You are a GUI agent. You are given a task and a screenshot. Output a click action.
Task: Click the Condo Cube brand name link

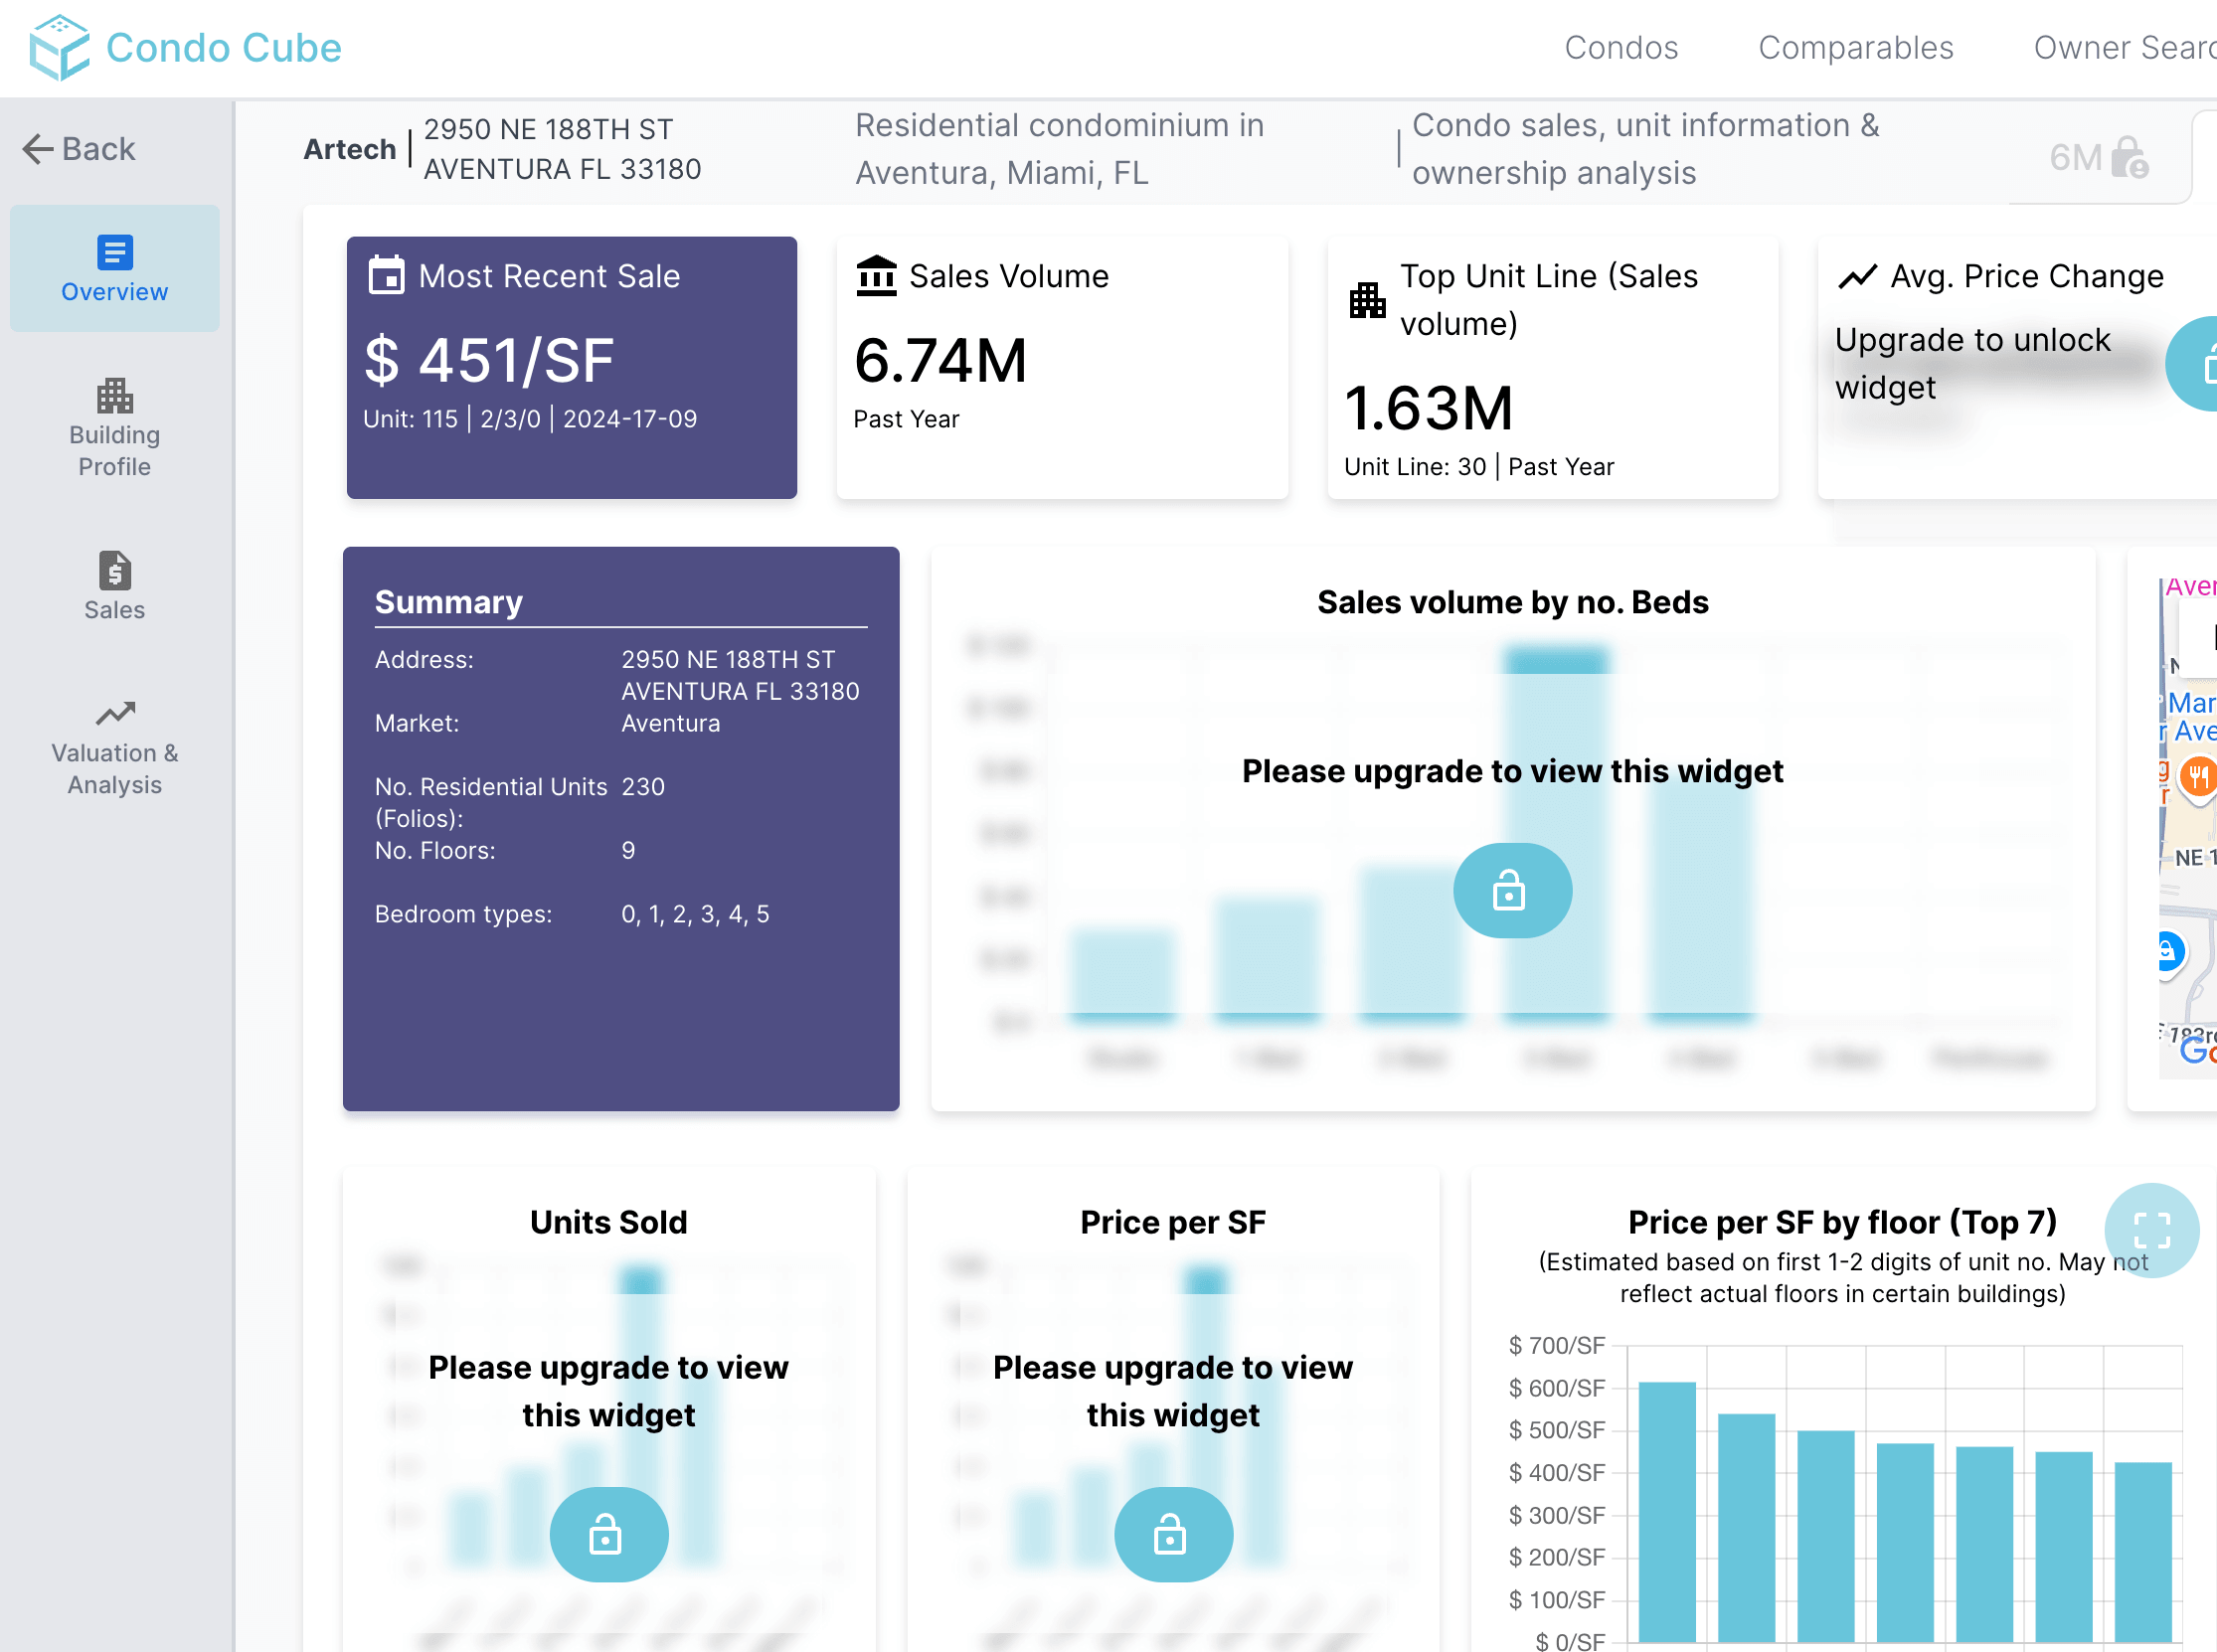pyautogui.click(x=224, y=48)
